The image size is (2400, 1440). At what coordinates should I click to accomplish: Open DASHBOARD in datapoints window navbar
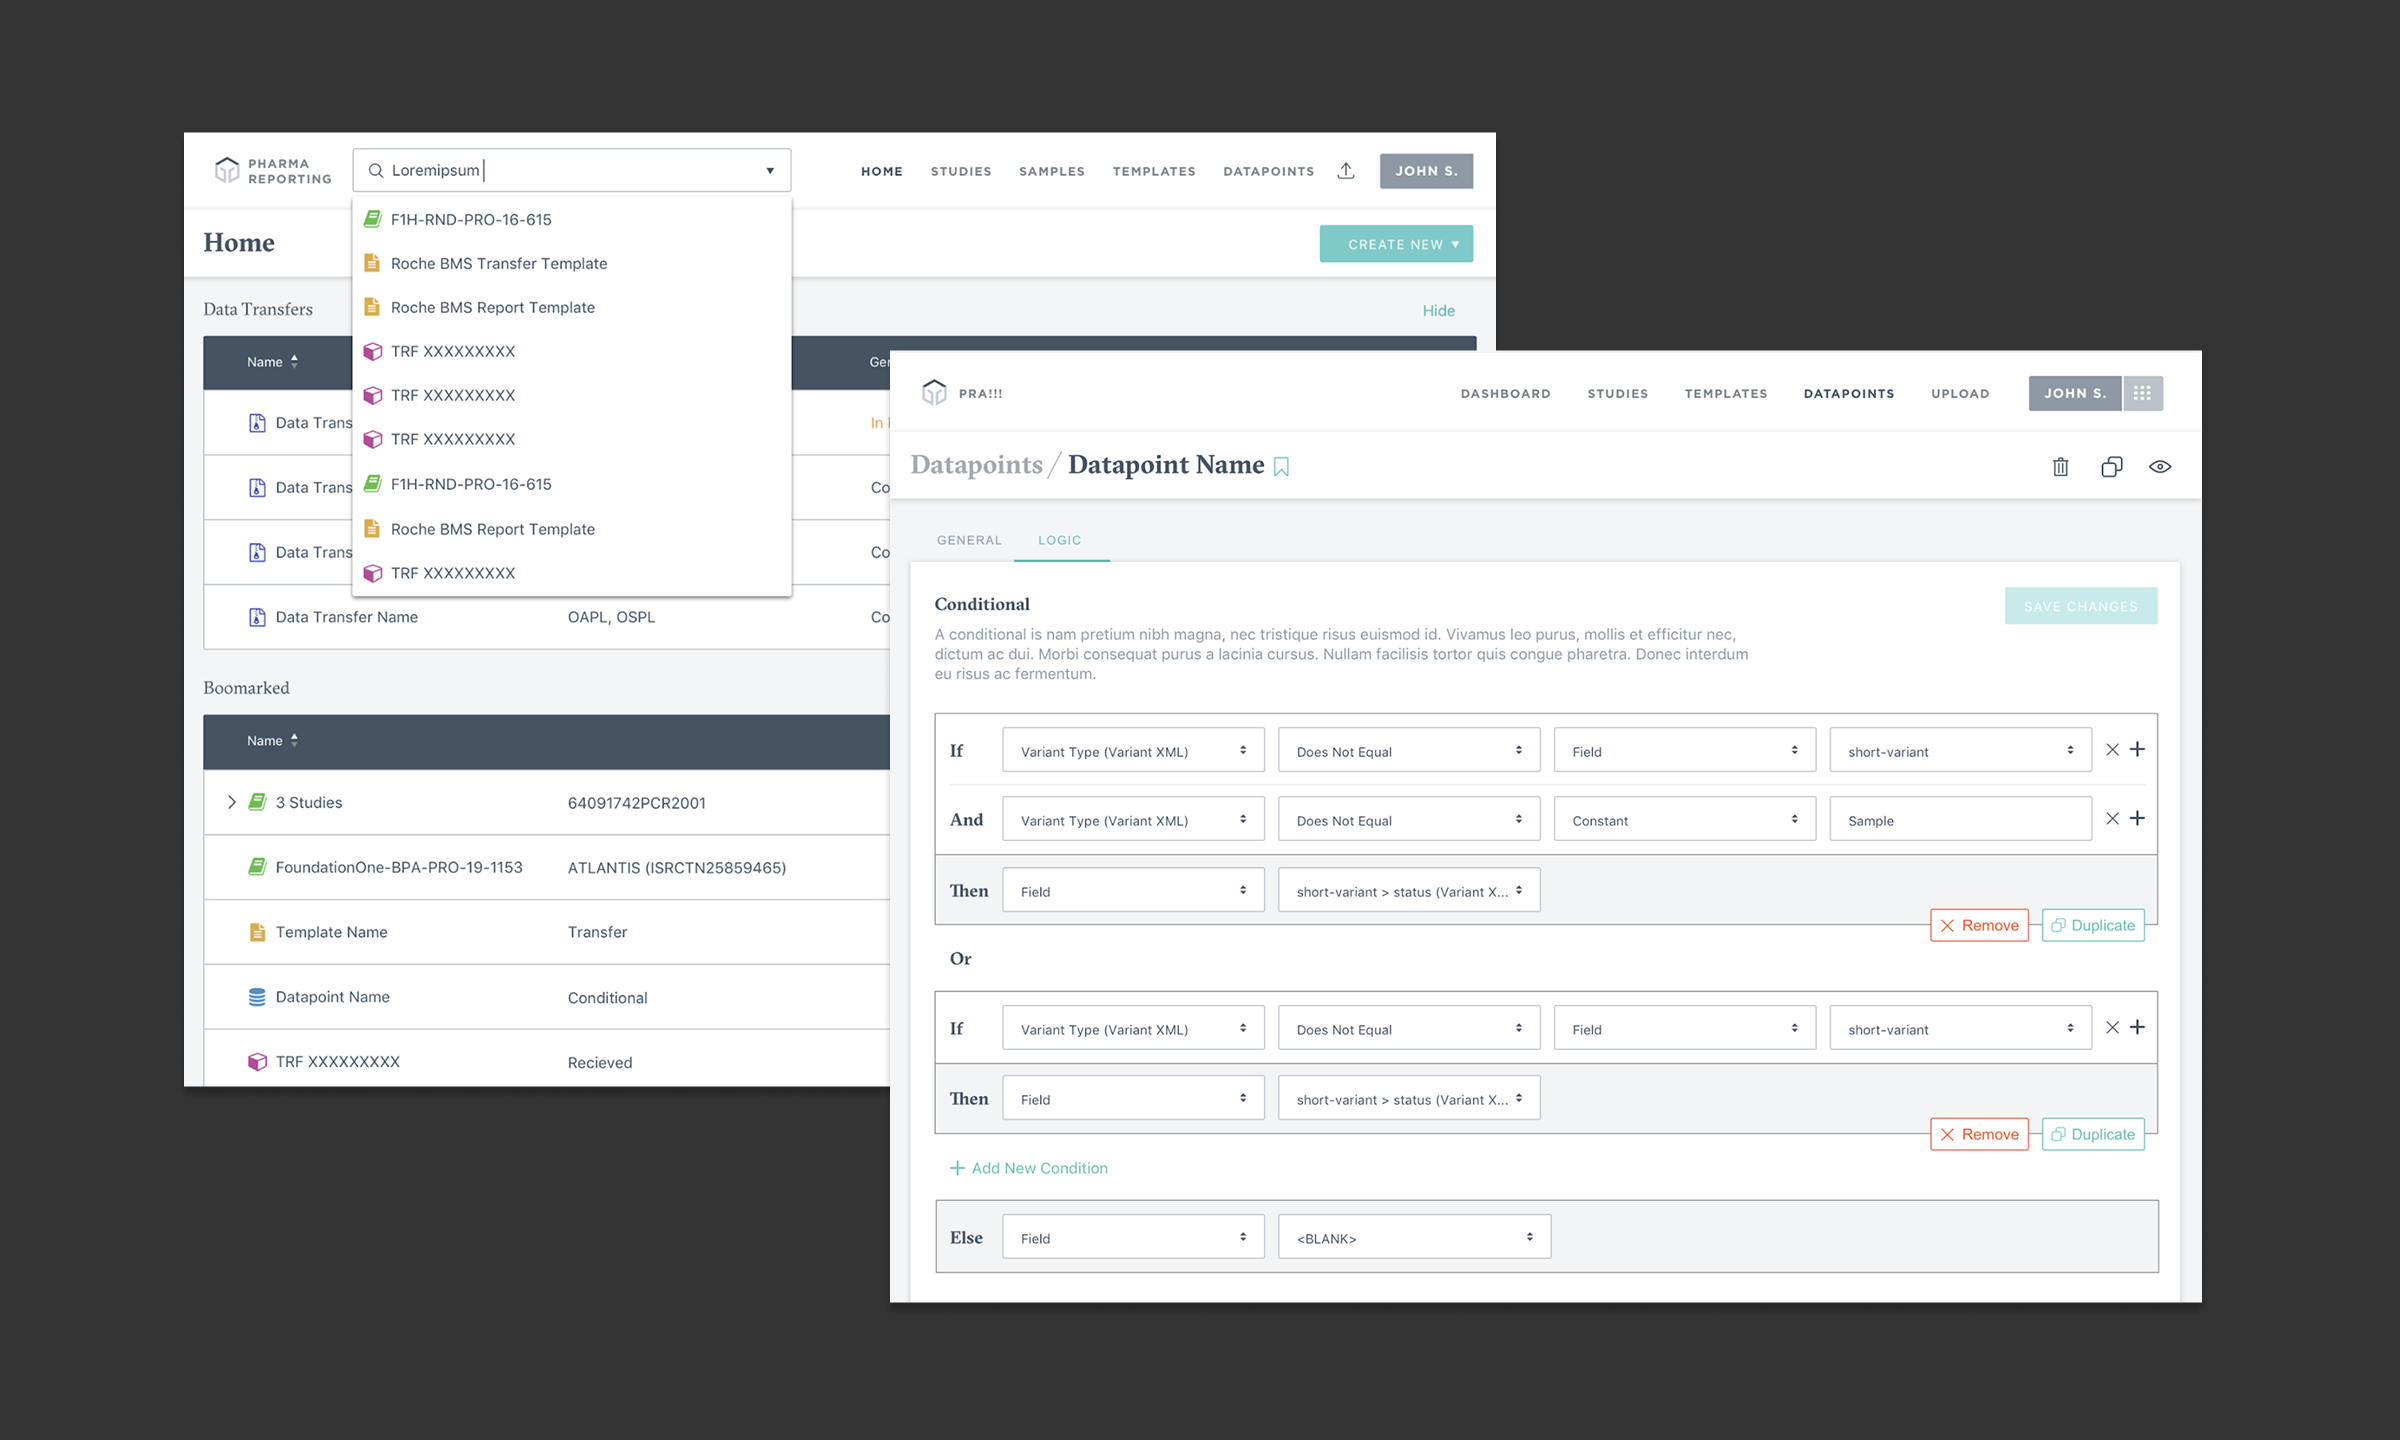tap(1505, 393)
